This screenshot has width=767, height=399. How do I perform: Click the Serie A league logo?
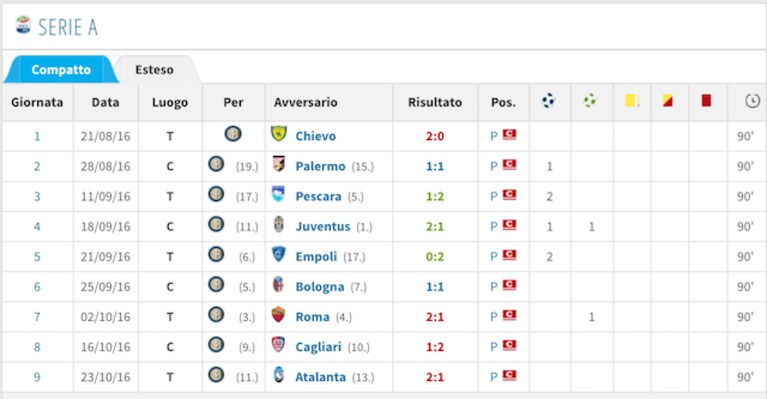23,24
